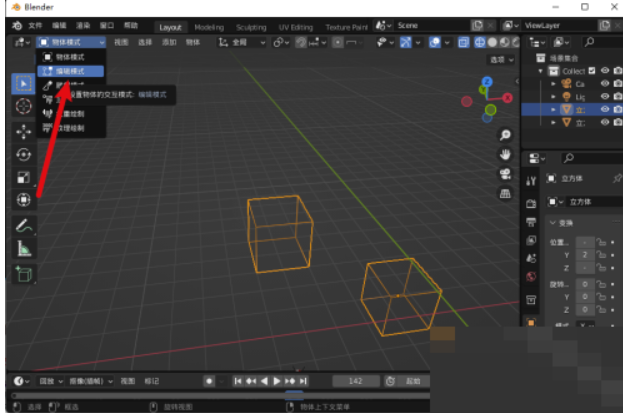
Task: Switch perspective/orthographic grid icon
Action: click(x=505, y=194)
